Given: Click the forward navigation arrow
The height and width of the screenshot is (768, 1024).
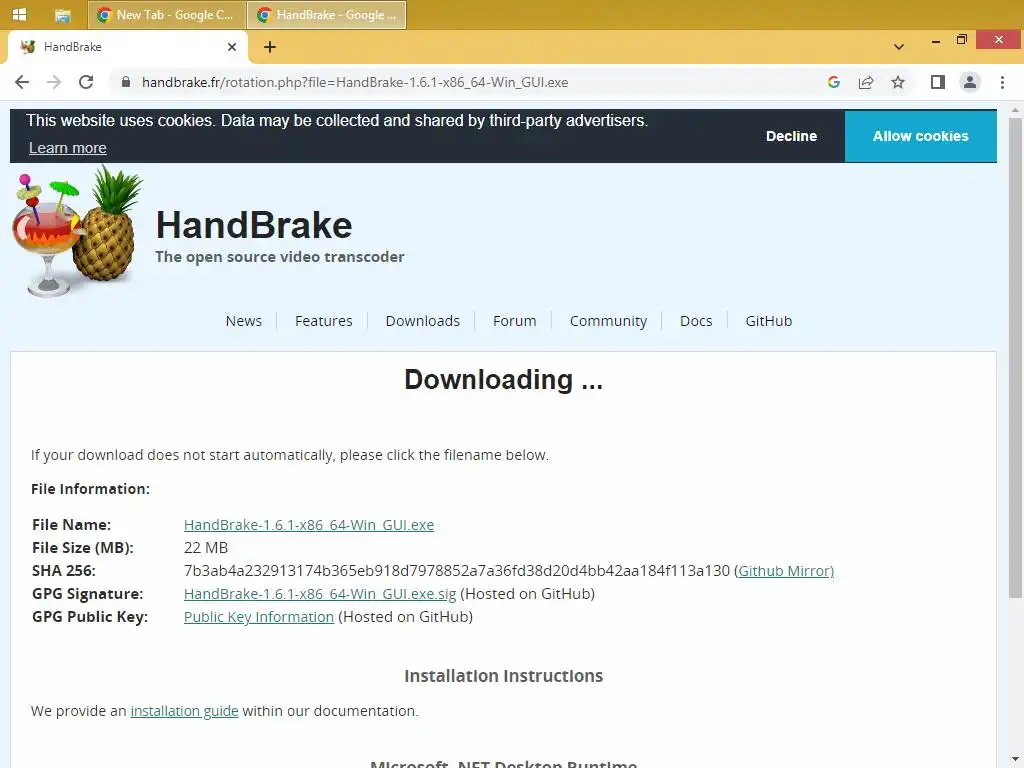Looking at the screenshot, I should point(54,82).
